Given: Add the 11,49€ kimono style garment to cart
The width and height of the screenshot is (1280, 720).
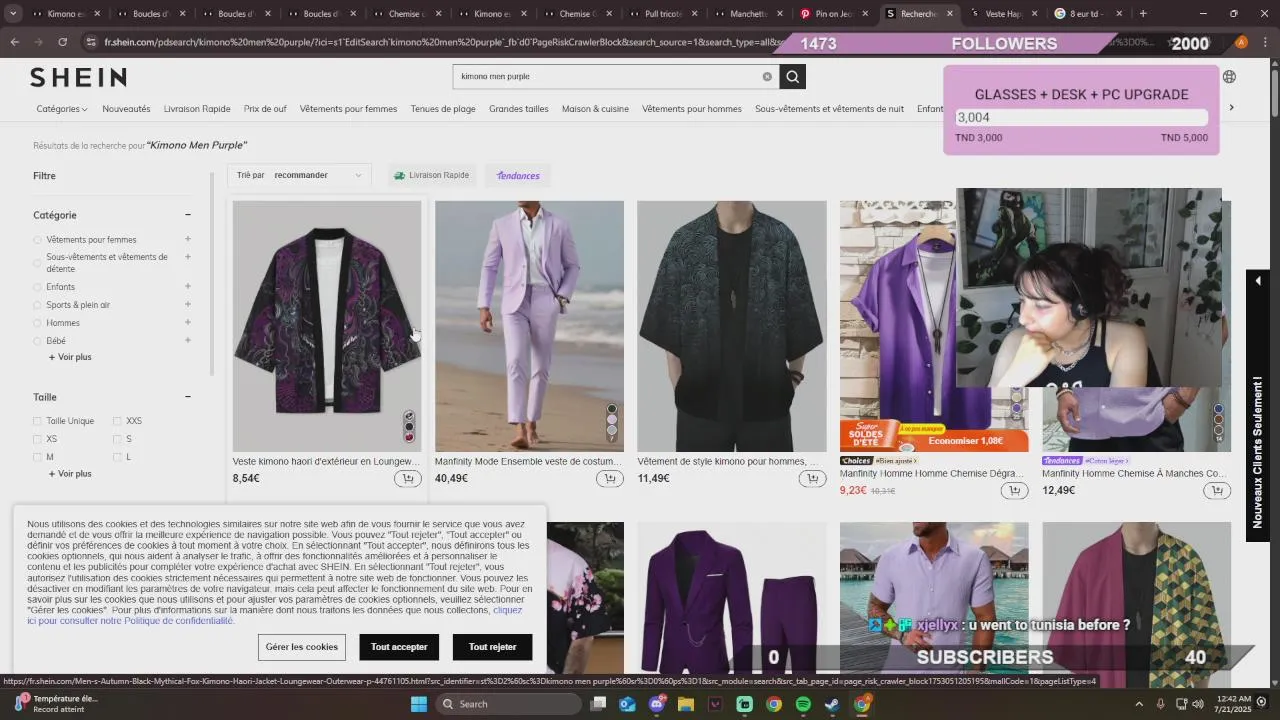Looking at the screenshot, I should pos(812,479).
